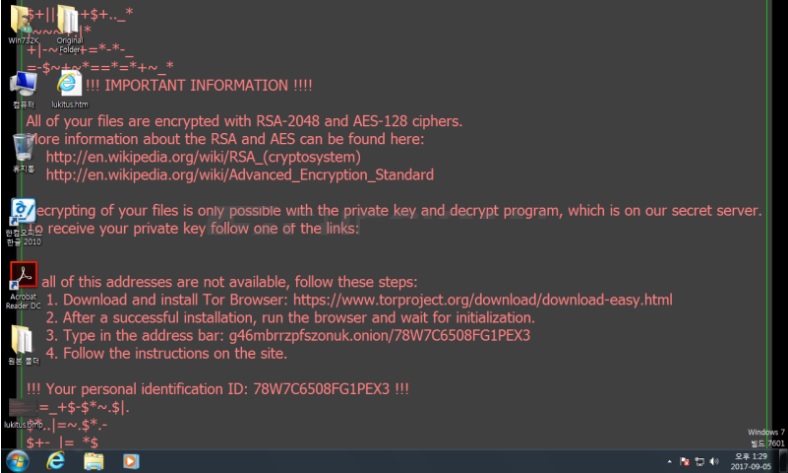Select the Computer desktop icon
The width and height of the screenshot is (788, 473).
[x=23, y=89]
